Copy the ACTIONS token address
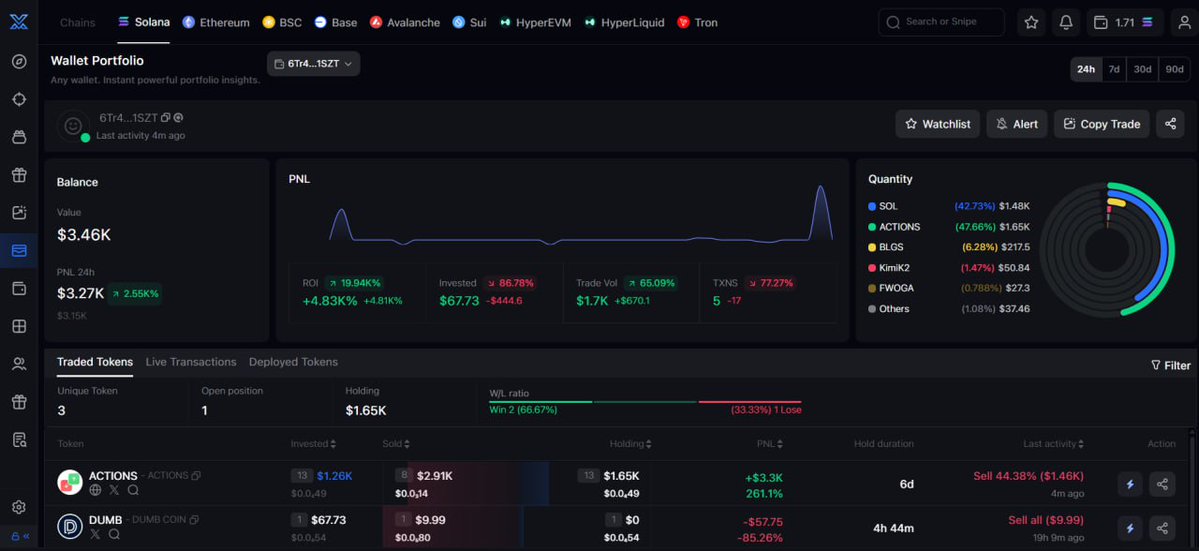 point(197,475)
